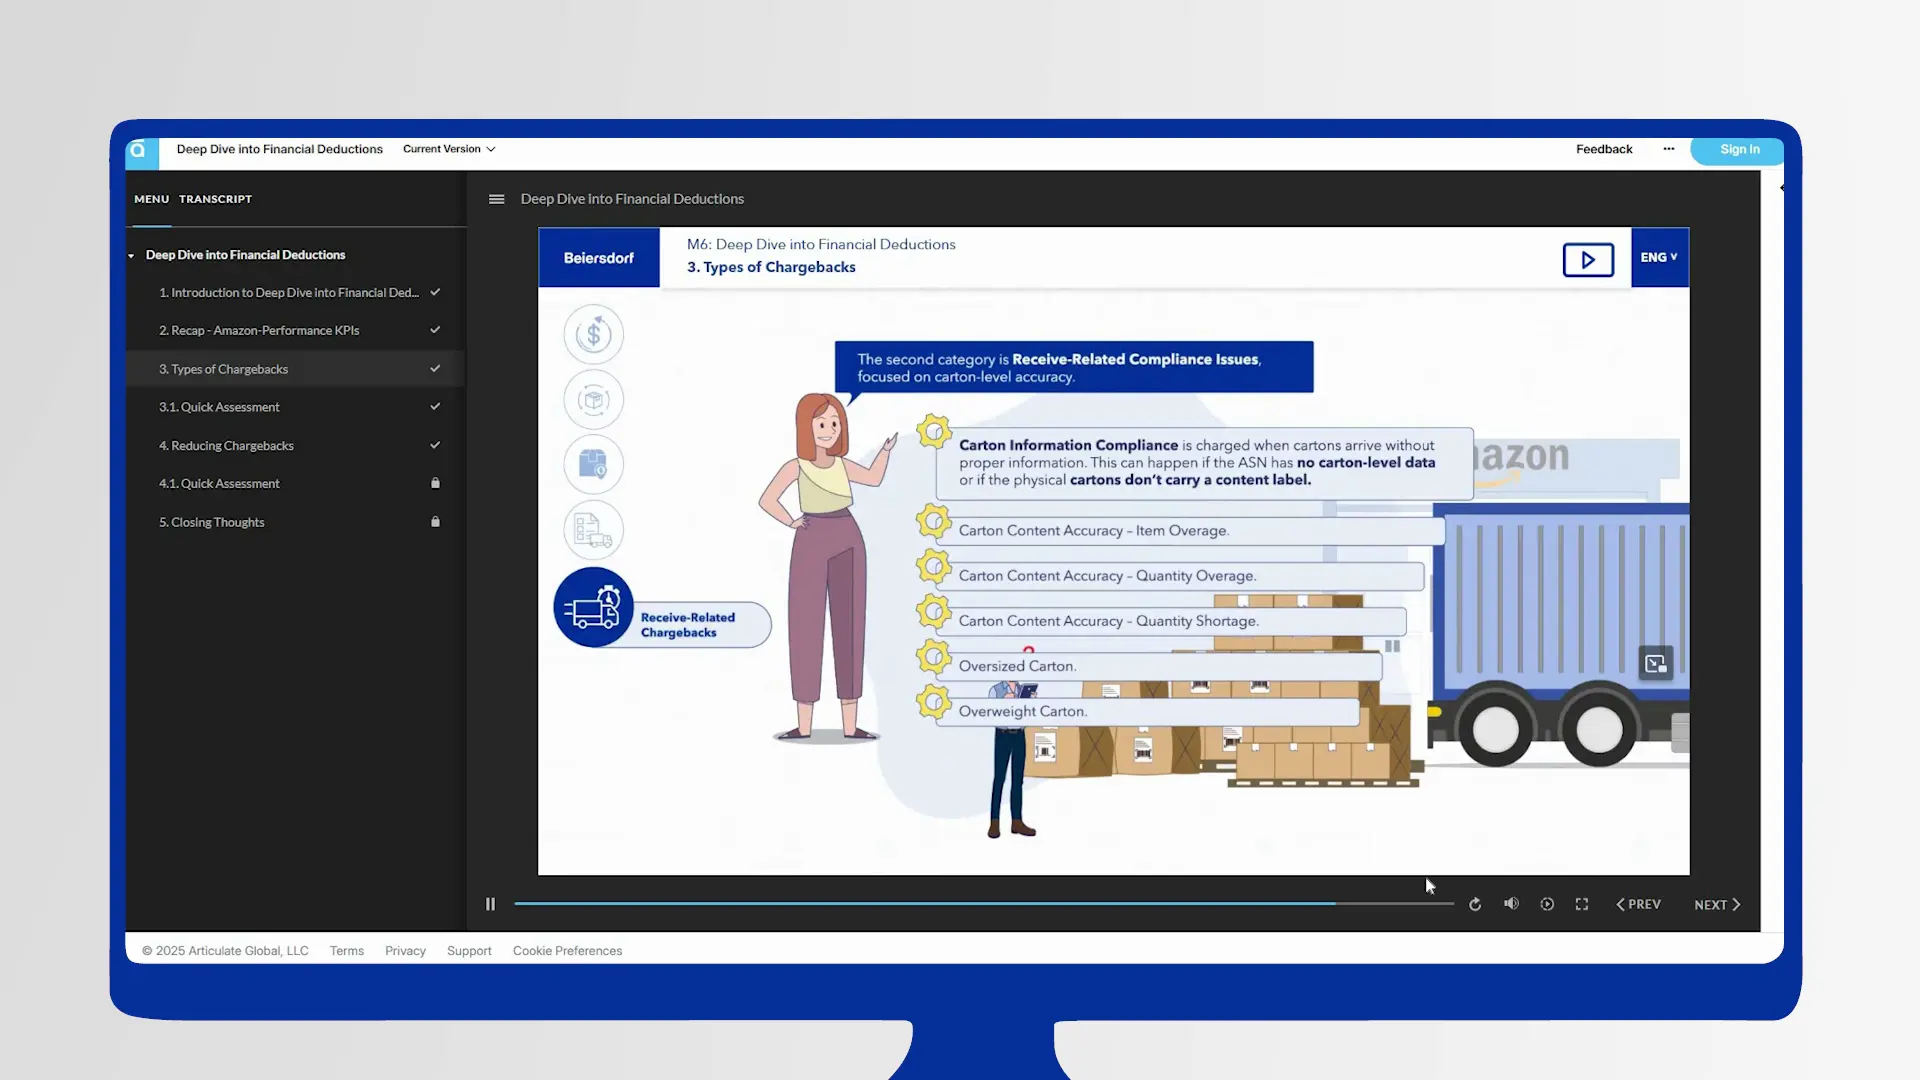Screen dimensions: 1920x1080
Task: Pause the course playback
Action: [x=490, y=904]
